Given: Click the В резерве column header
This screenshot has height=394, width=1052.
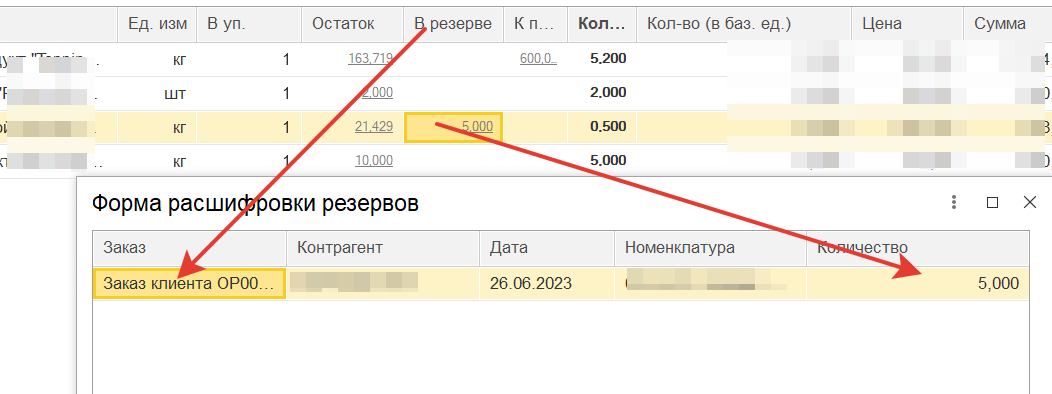Looking at the screenshot, I should click(x=454, y=24).
